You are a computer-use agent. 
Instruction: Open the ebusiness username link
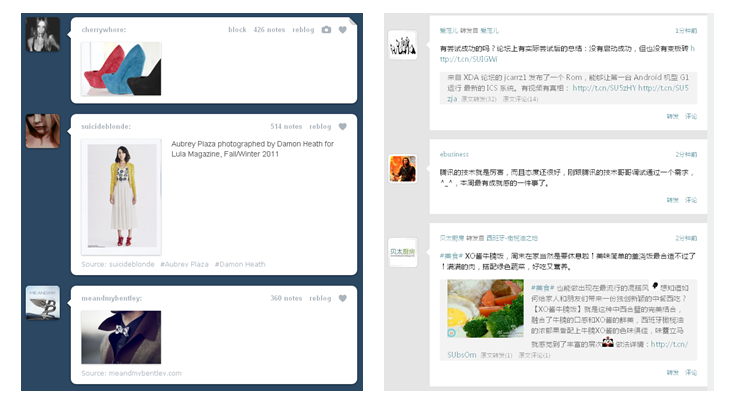(454, 155)
